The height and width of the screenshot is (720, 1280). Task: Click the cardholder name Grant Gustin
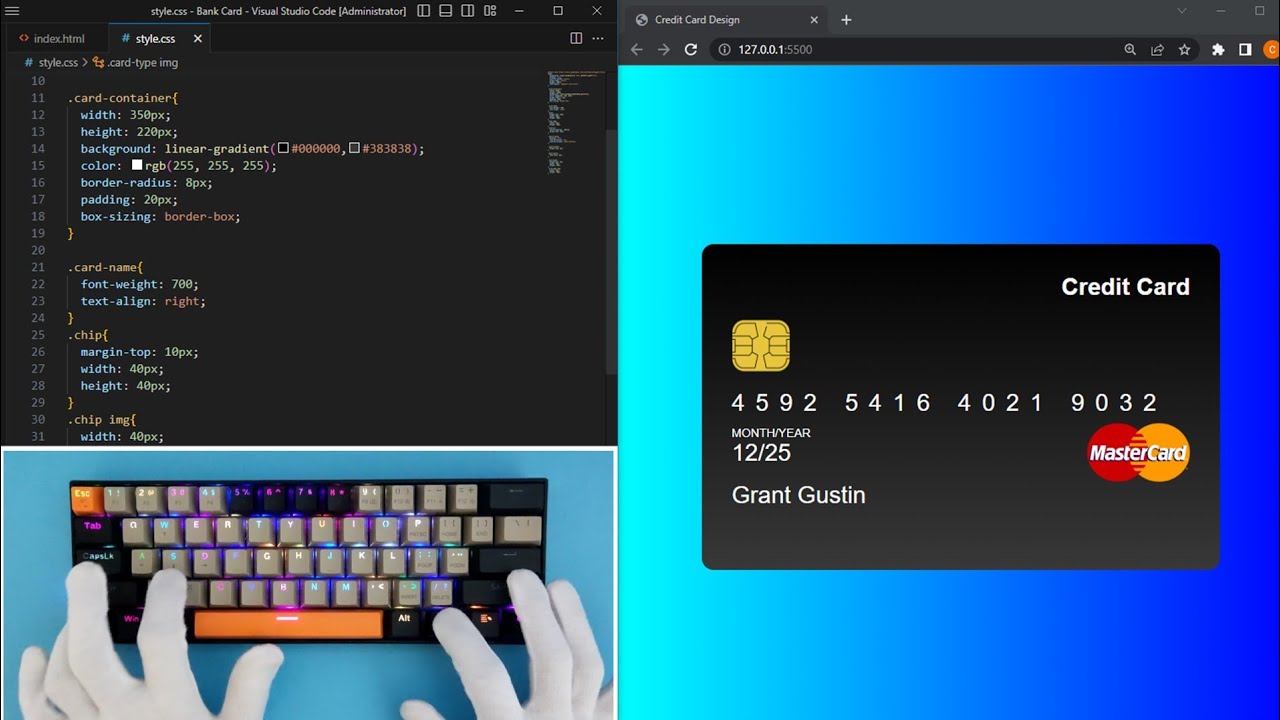coord(798,495)
